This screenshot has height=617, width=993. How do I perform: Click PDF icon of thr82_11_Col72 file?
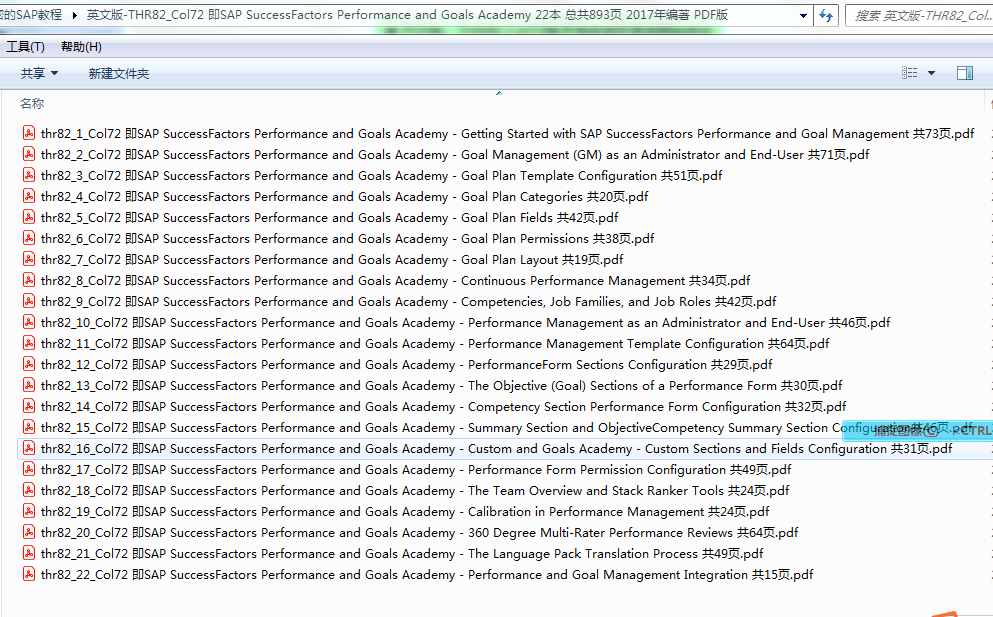tap(28, 343)
